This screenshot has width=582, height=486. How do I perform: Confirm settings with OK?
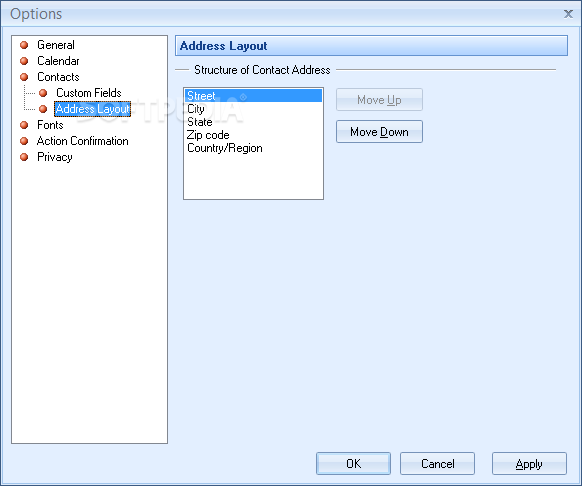[x=353, y=463]
